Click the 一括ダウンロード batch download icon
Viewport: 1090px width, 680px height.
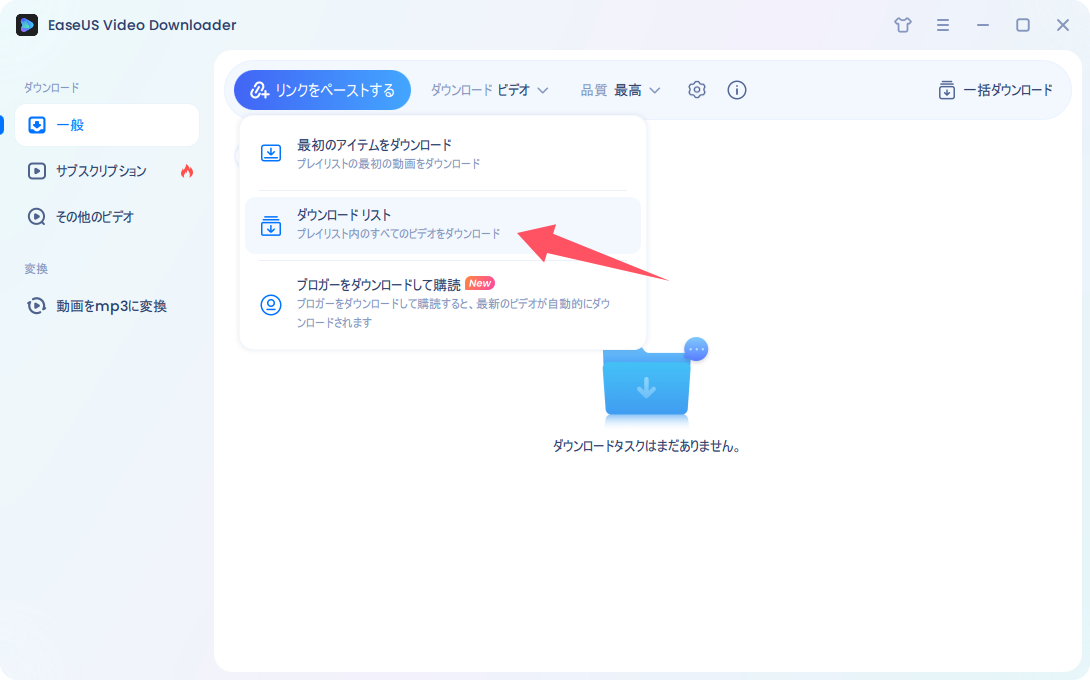pos(946,90)
